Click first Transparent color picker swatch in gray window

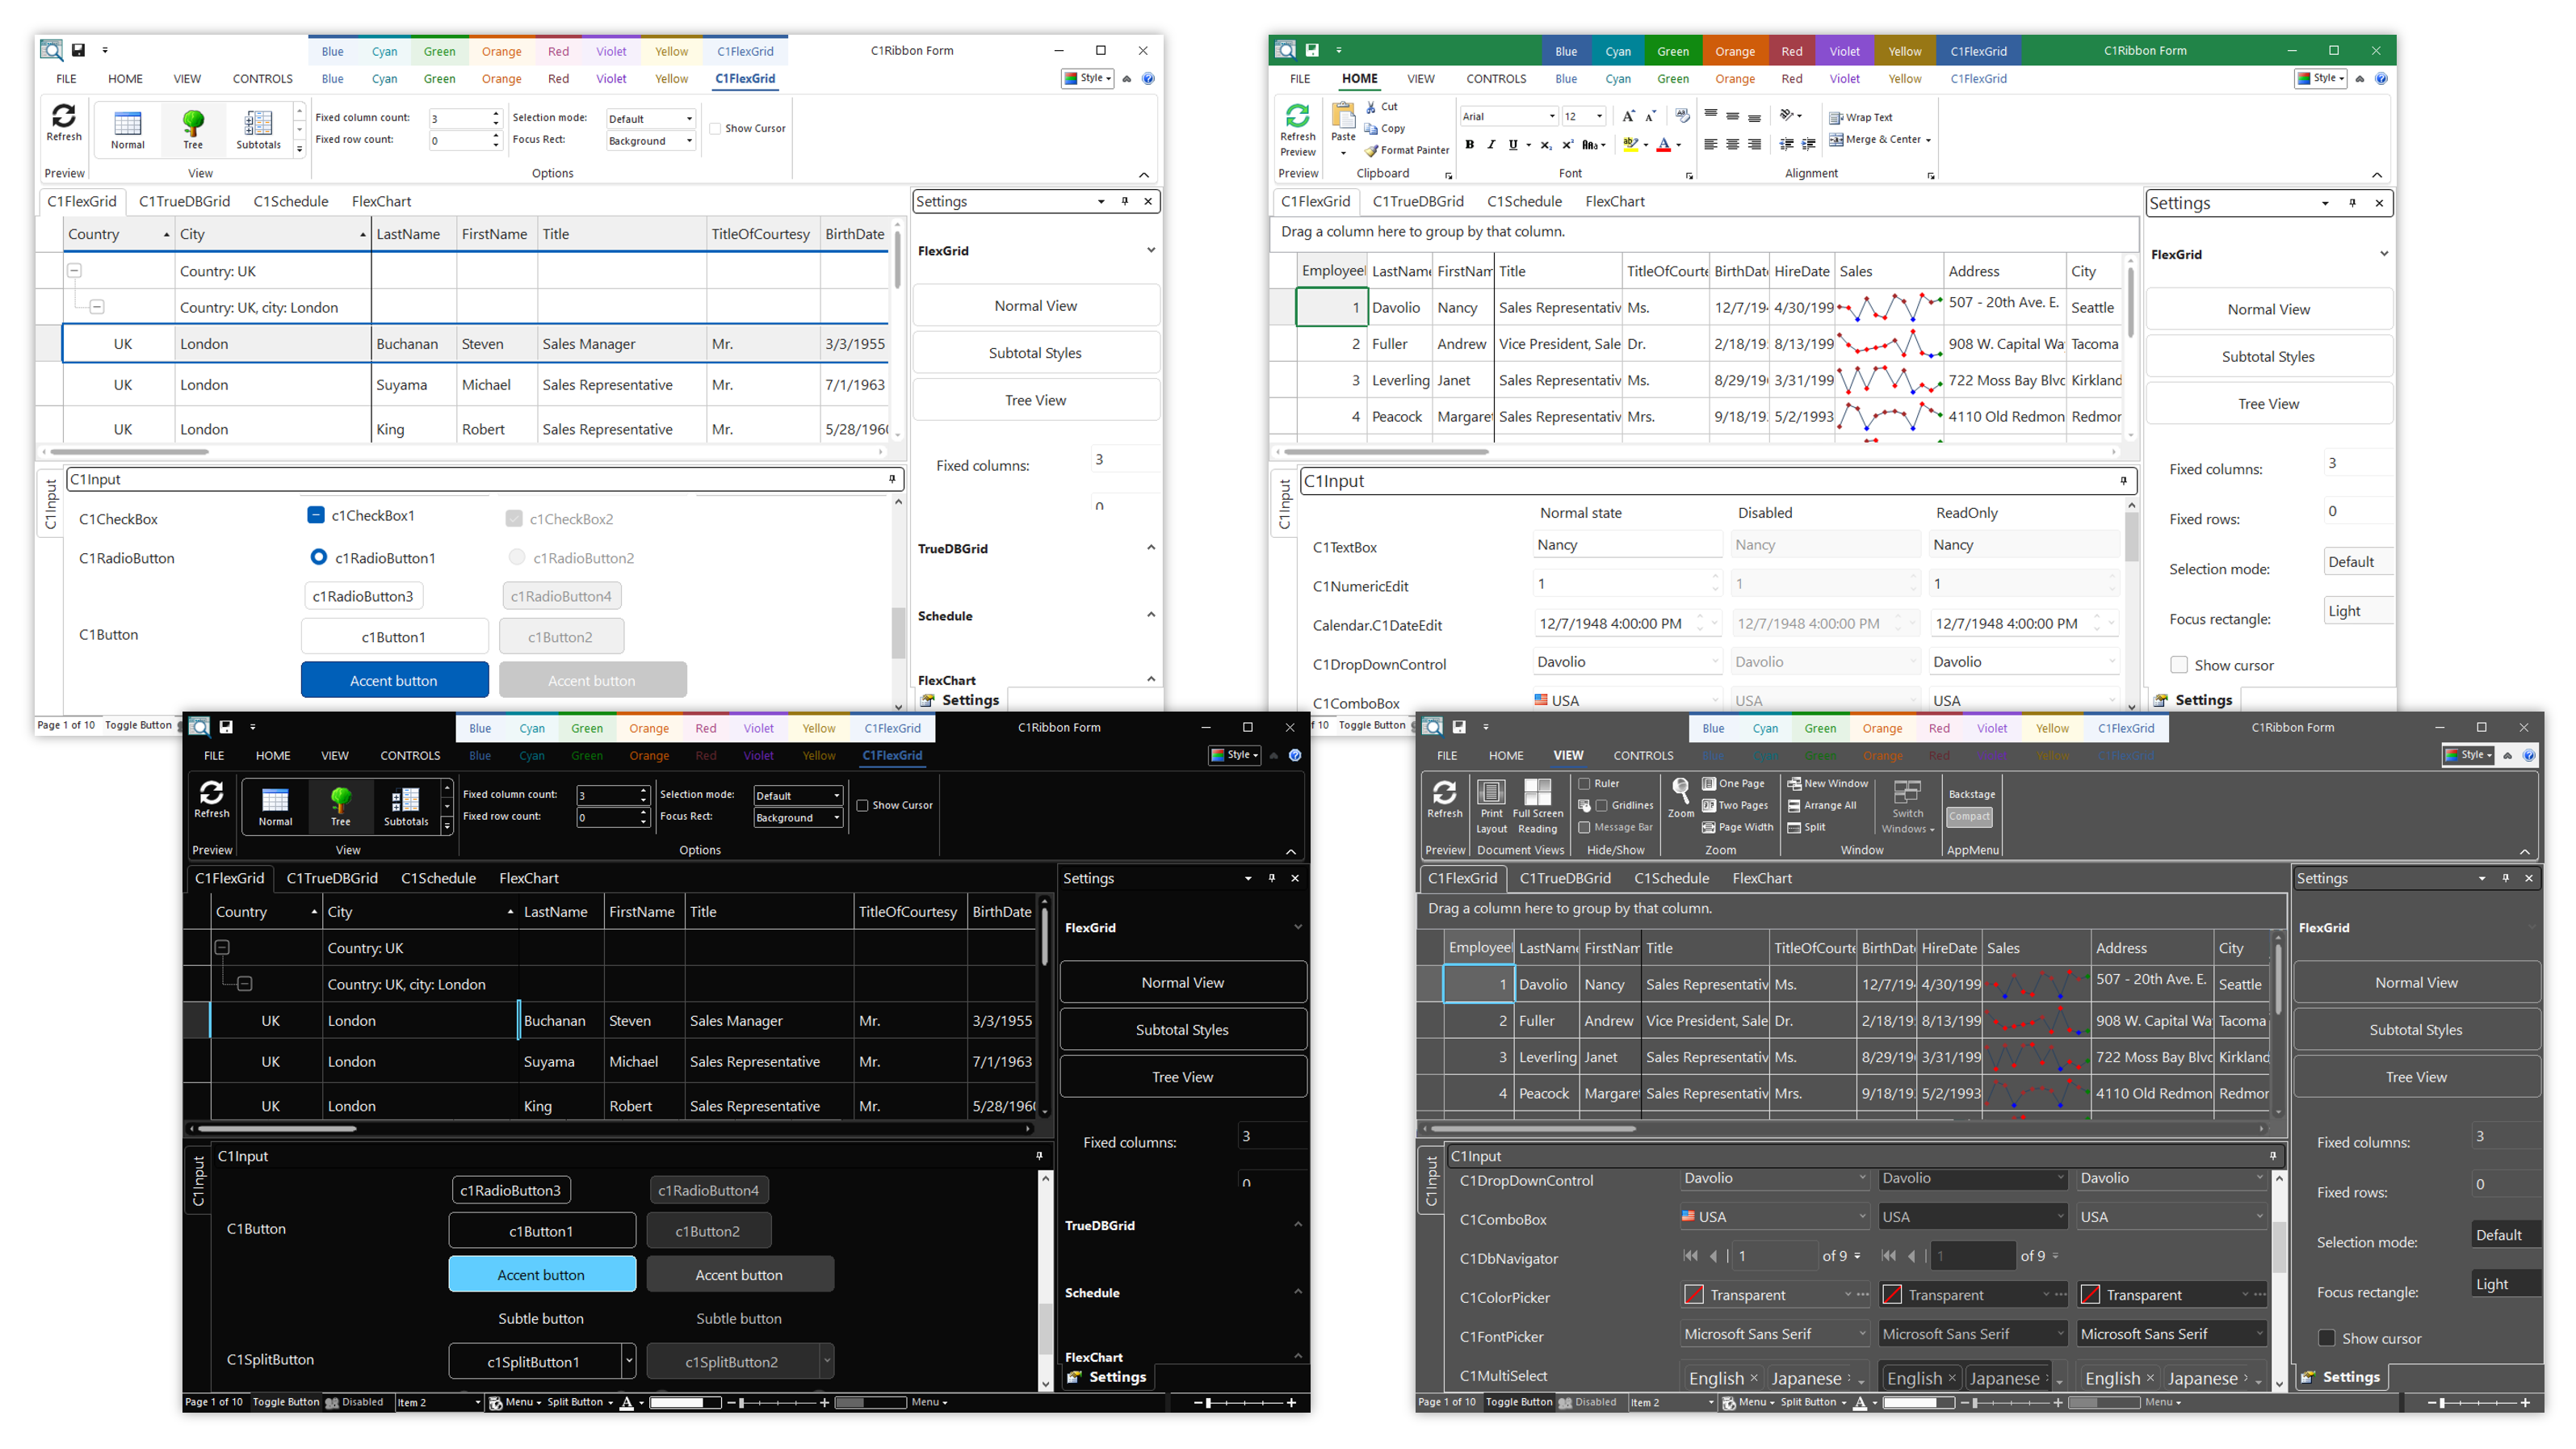coord(1693,1294)
